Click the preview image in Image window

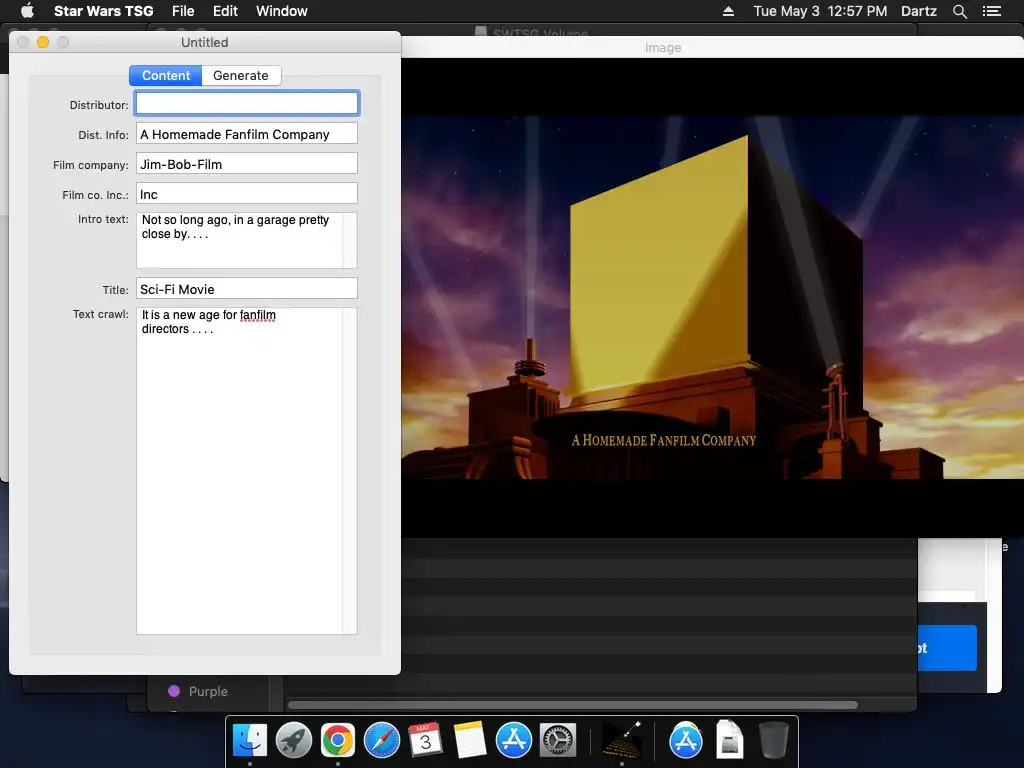(x=712, y=297)
